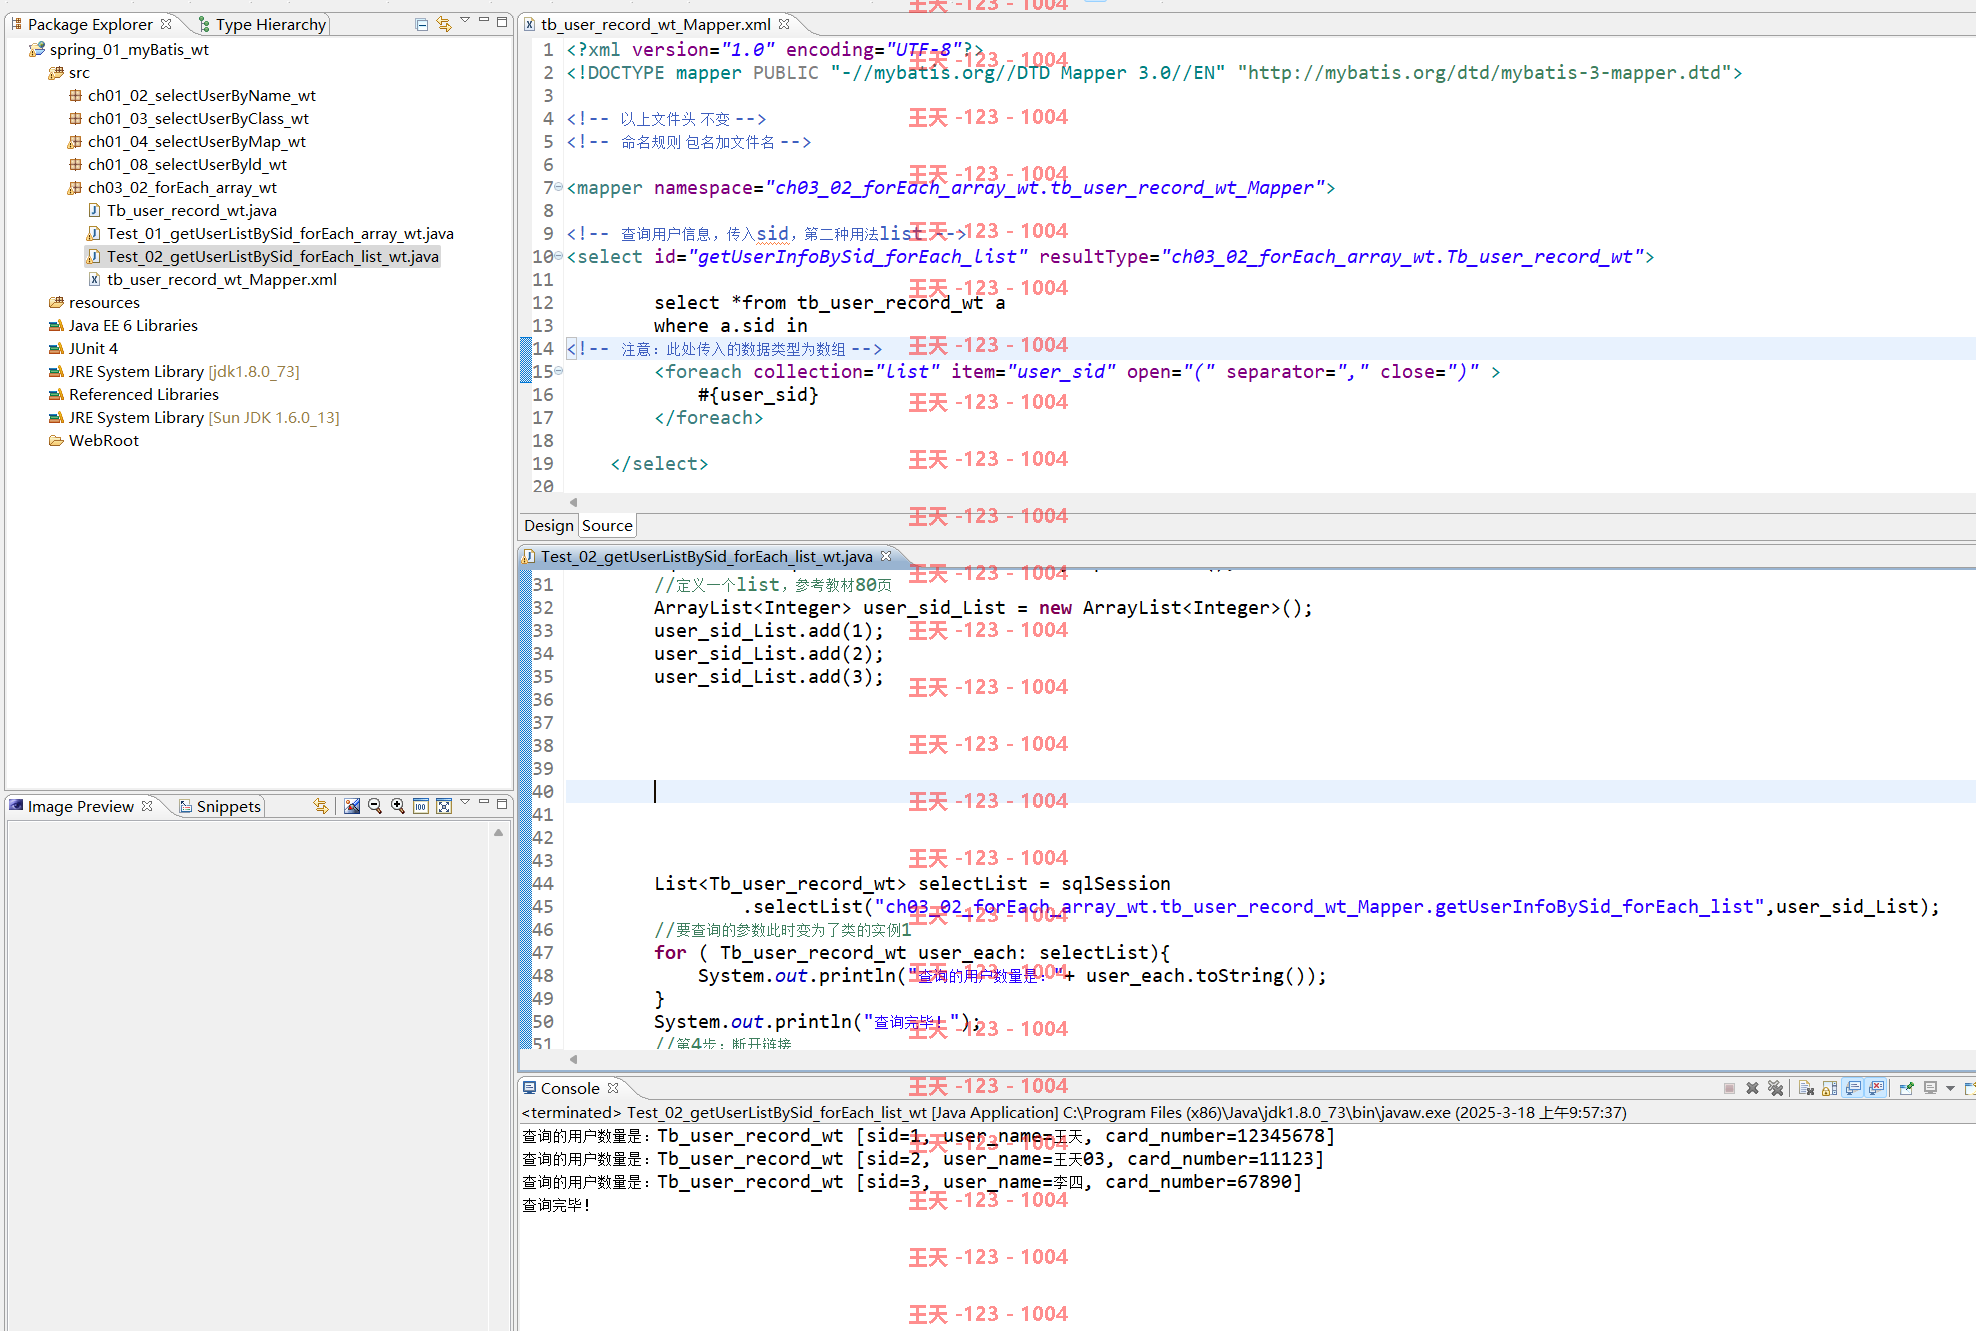Close the Console tab

click(613, 1088)
